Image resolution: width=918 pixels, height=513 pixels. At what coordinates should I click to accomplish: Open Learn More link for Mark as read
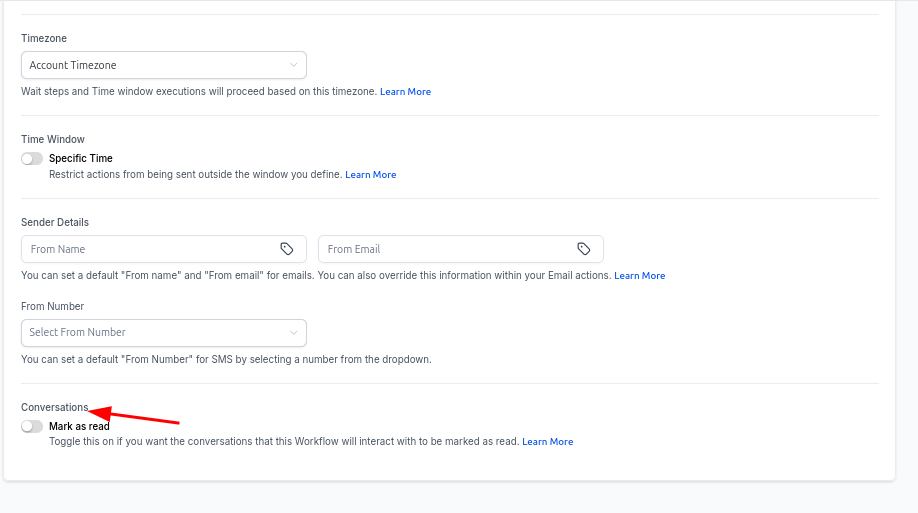pos(547,442)
